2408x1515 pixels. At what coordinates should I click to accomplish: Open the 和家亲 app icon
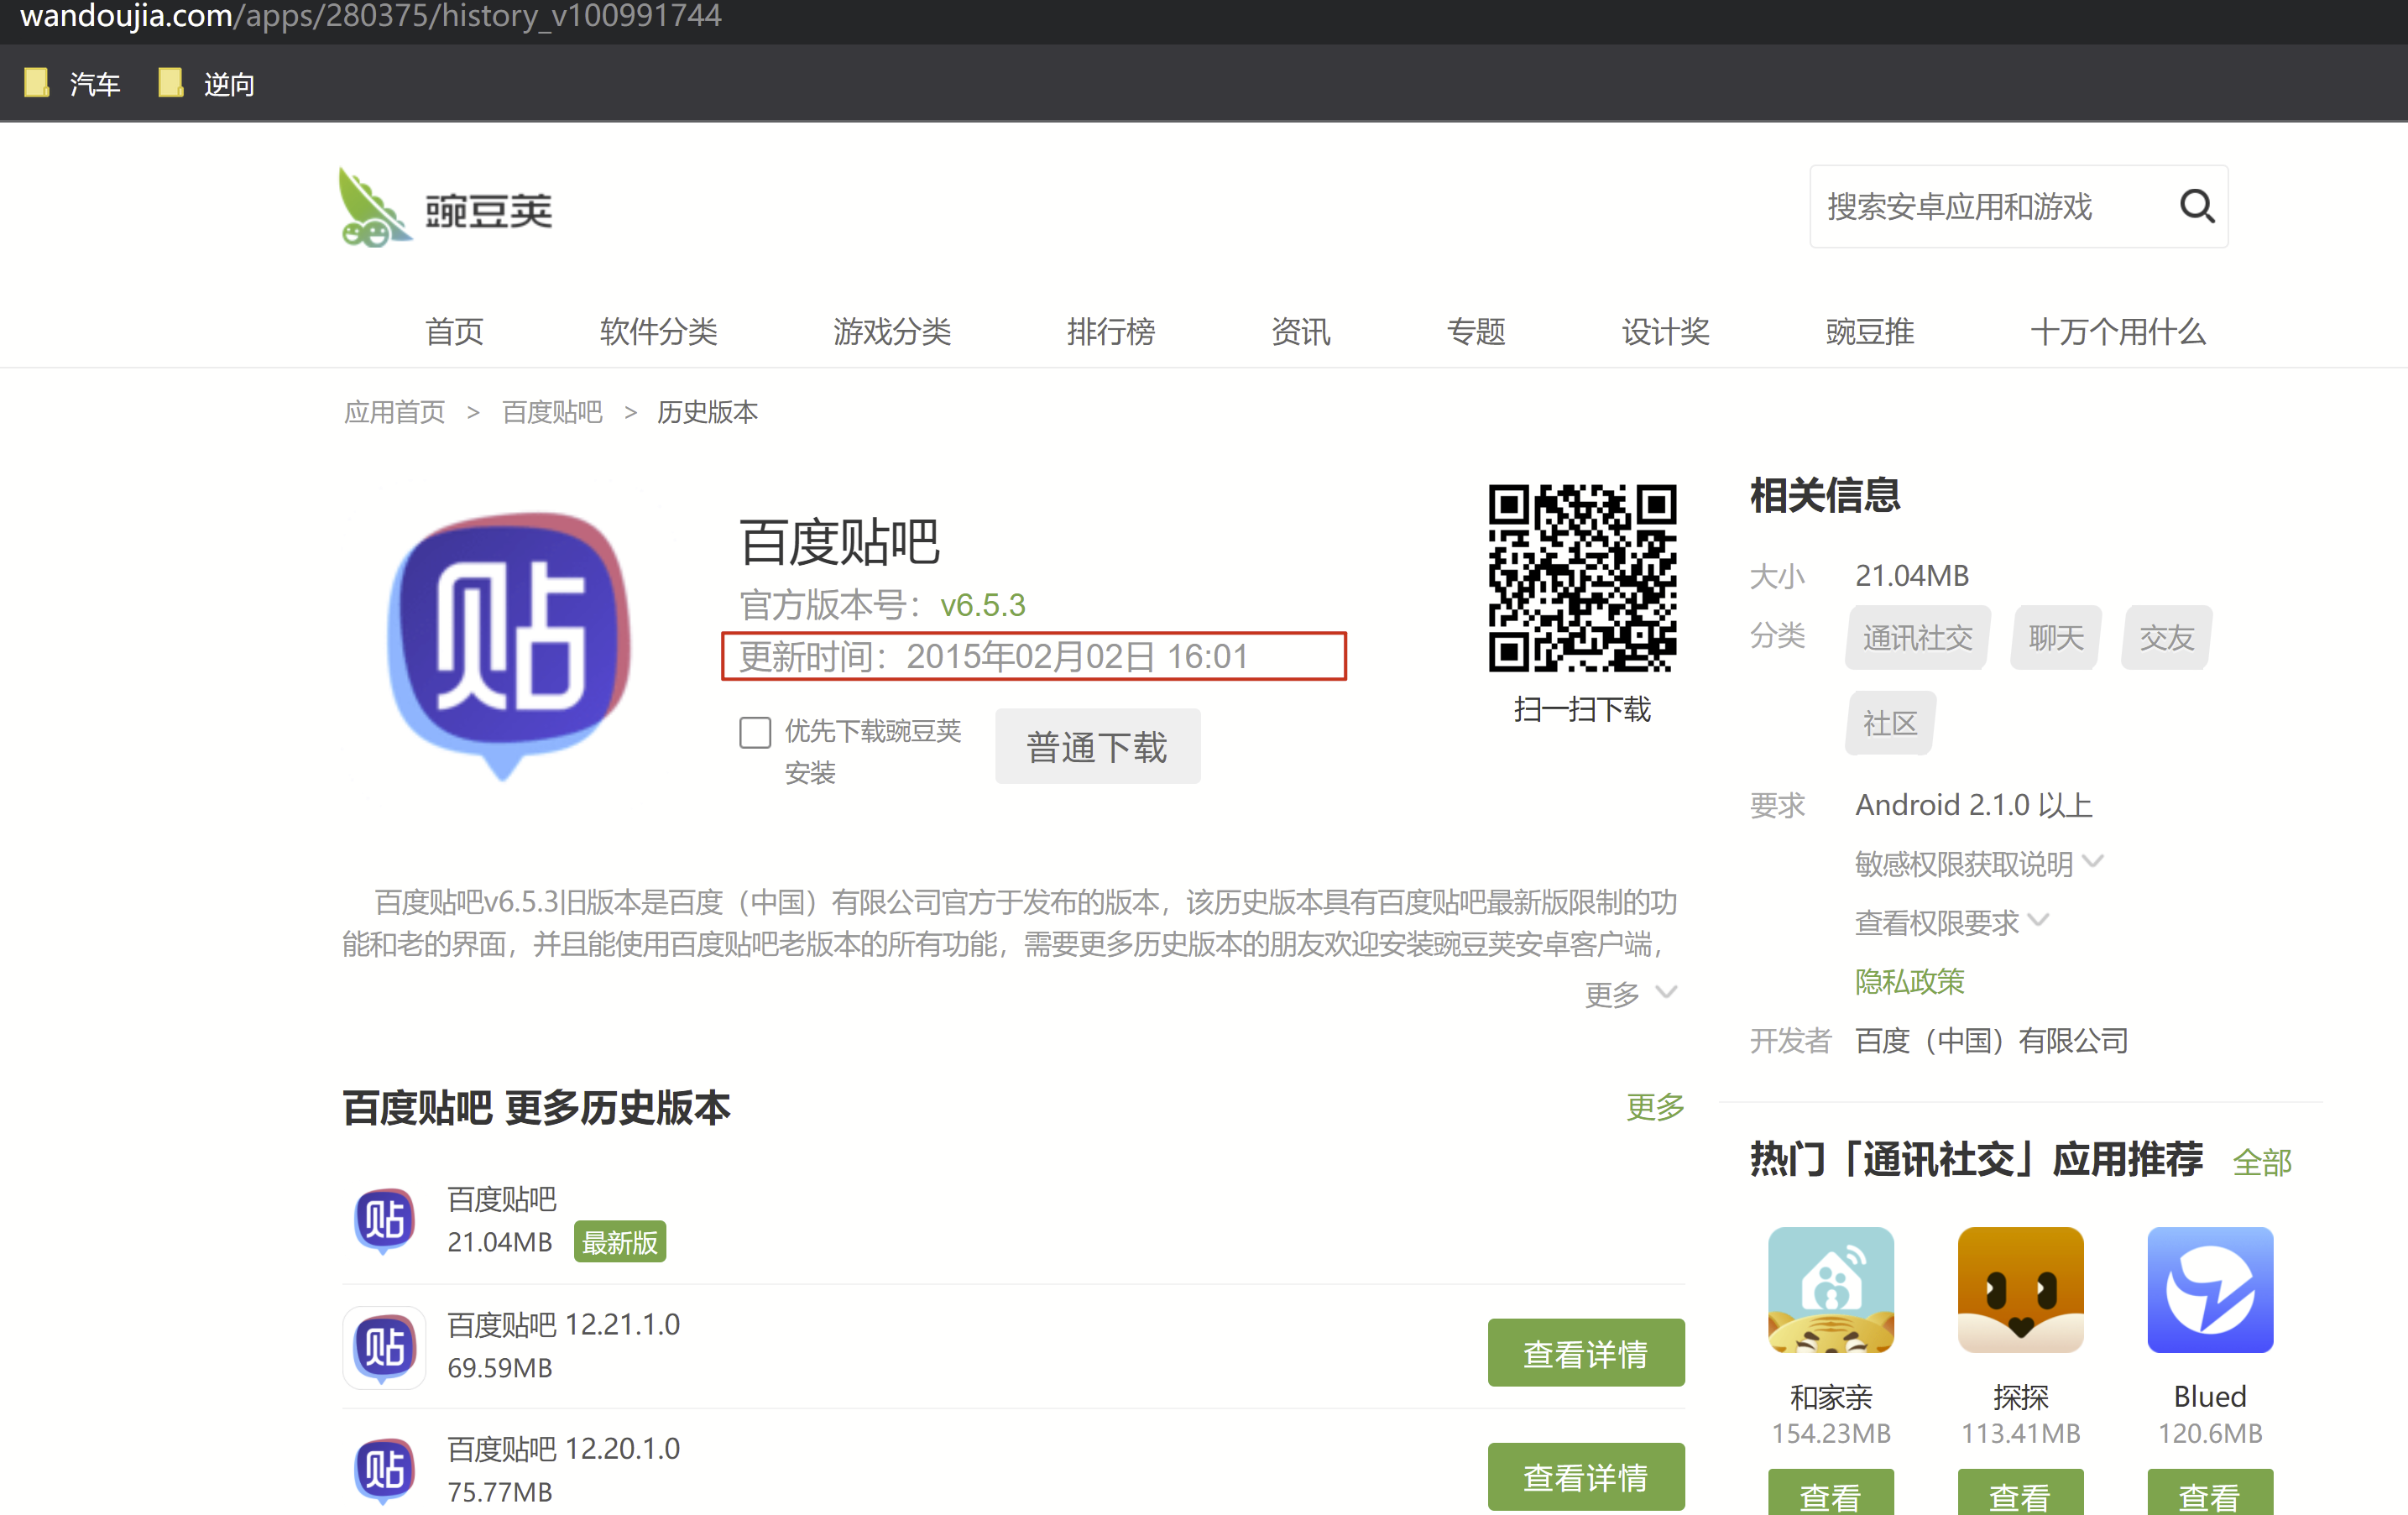tap(1830, 1290)
